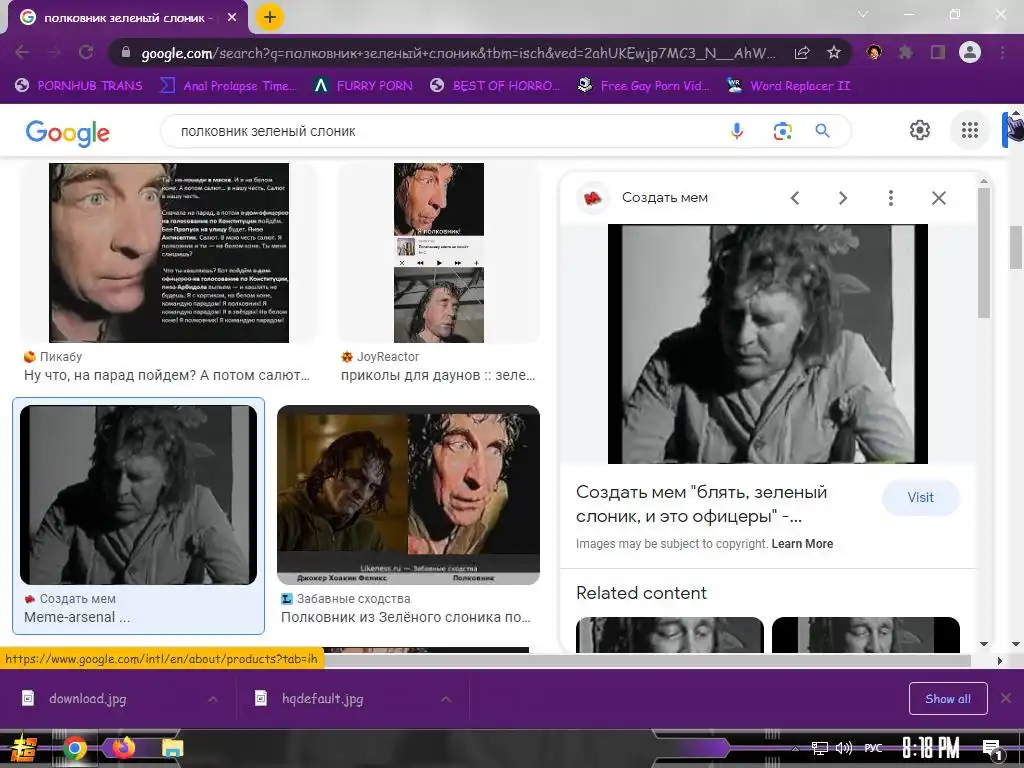
Task: Go back to the previous page
Action: coord(22,52)
